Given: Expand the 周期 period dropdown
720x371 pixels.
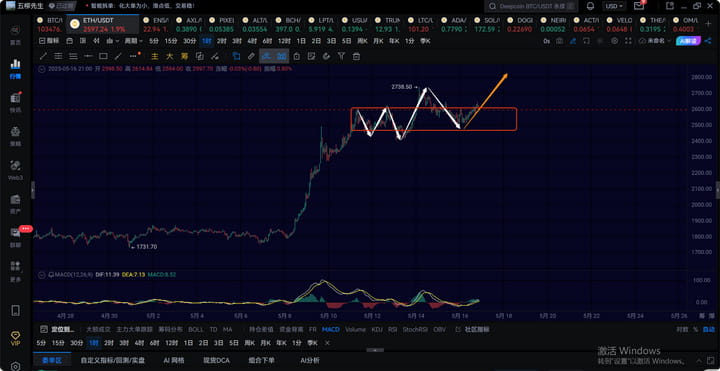Looking at the screenshot, I should (x=133, y=41).
